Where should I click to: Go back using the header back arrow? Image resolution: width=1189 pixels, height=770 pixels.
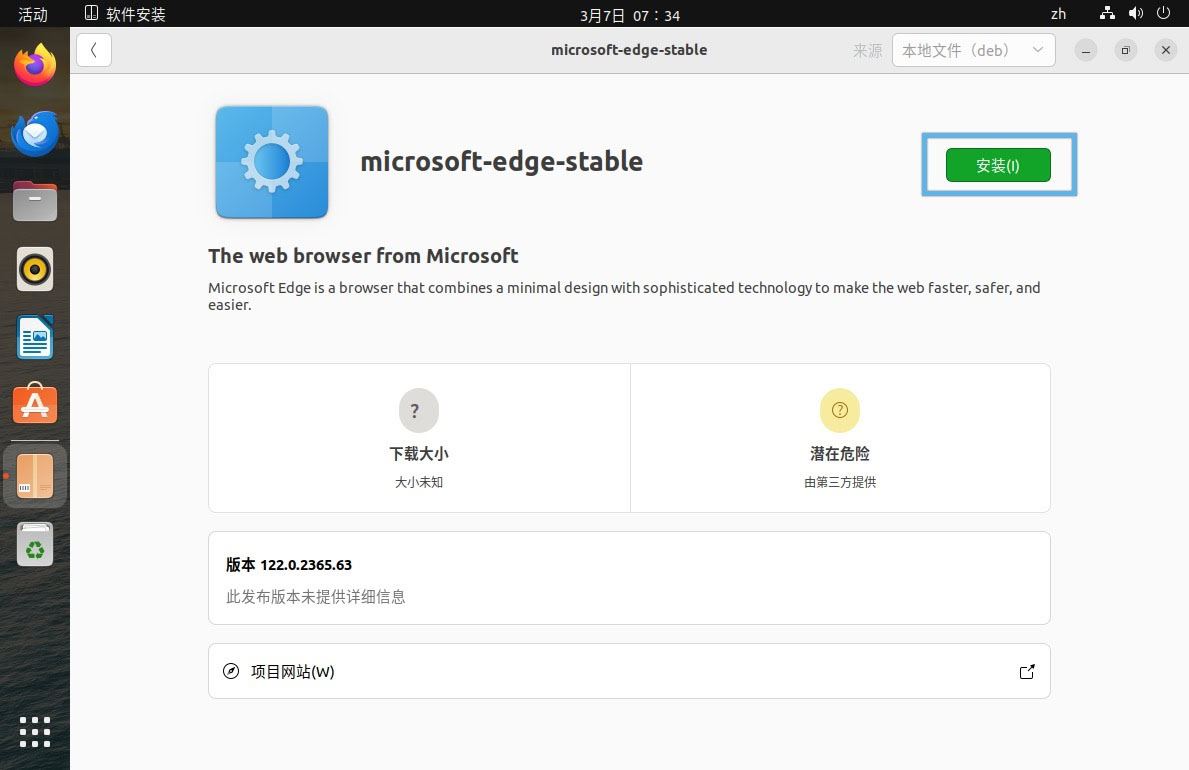94,50
